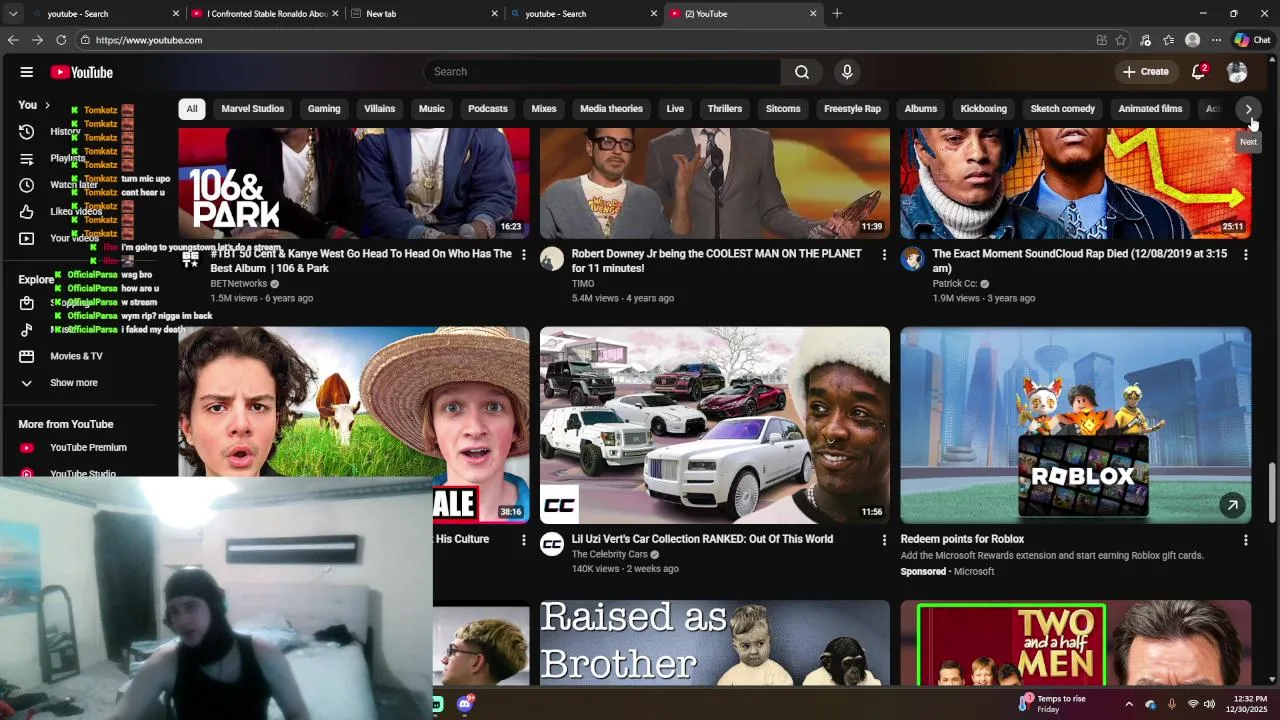Open options for Lil Uzi Vert video

(x=884, y=540)
